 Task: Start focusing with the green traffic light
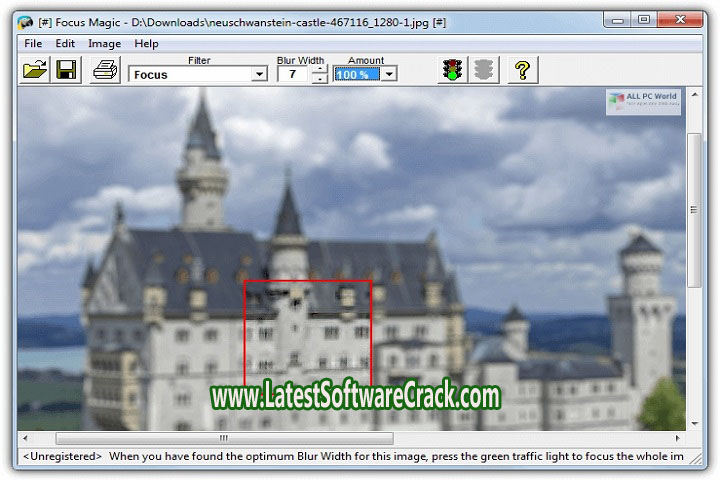(452, 70)
